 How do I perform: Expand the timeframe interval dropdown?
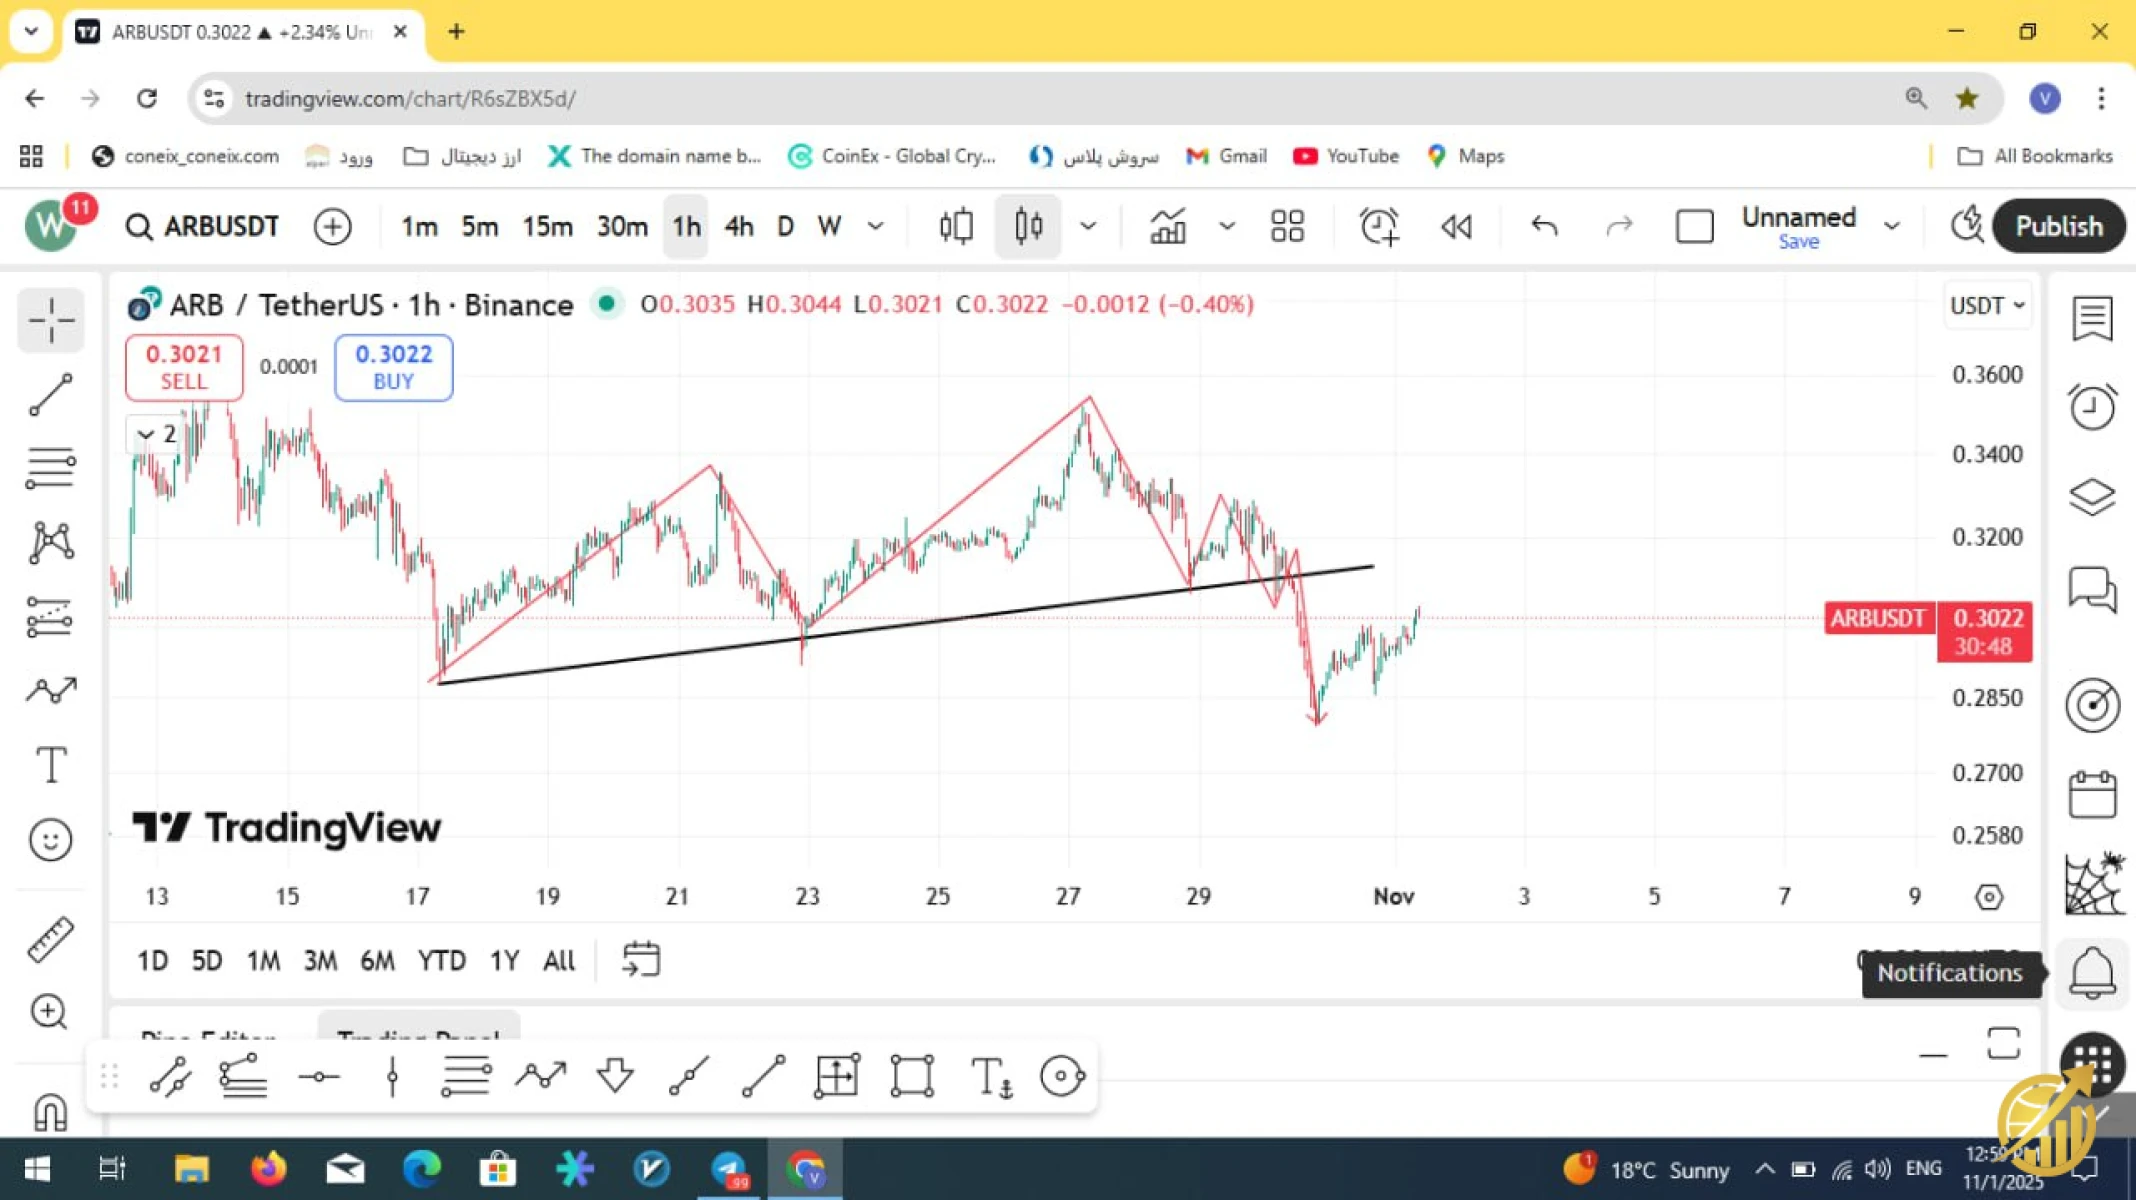876,227
